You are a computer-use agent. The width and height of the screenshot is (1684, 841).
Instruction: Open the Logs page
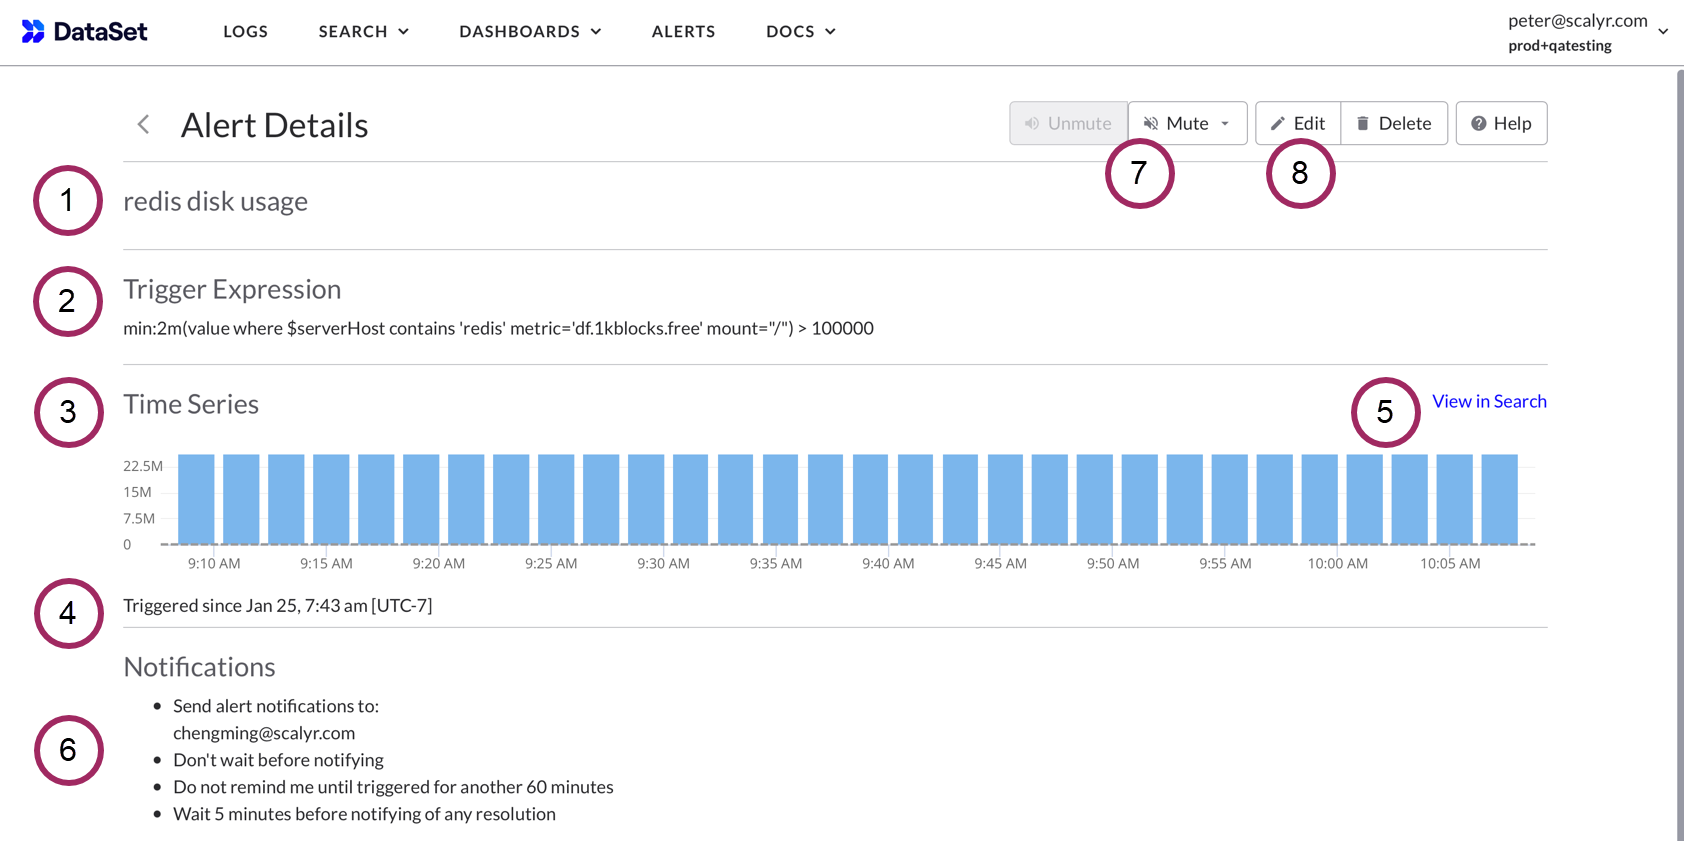click(245, 32)
